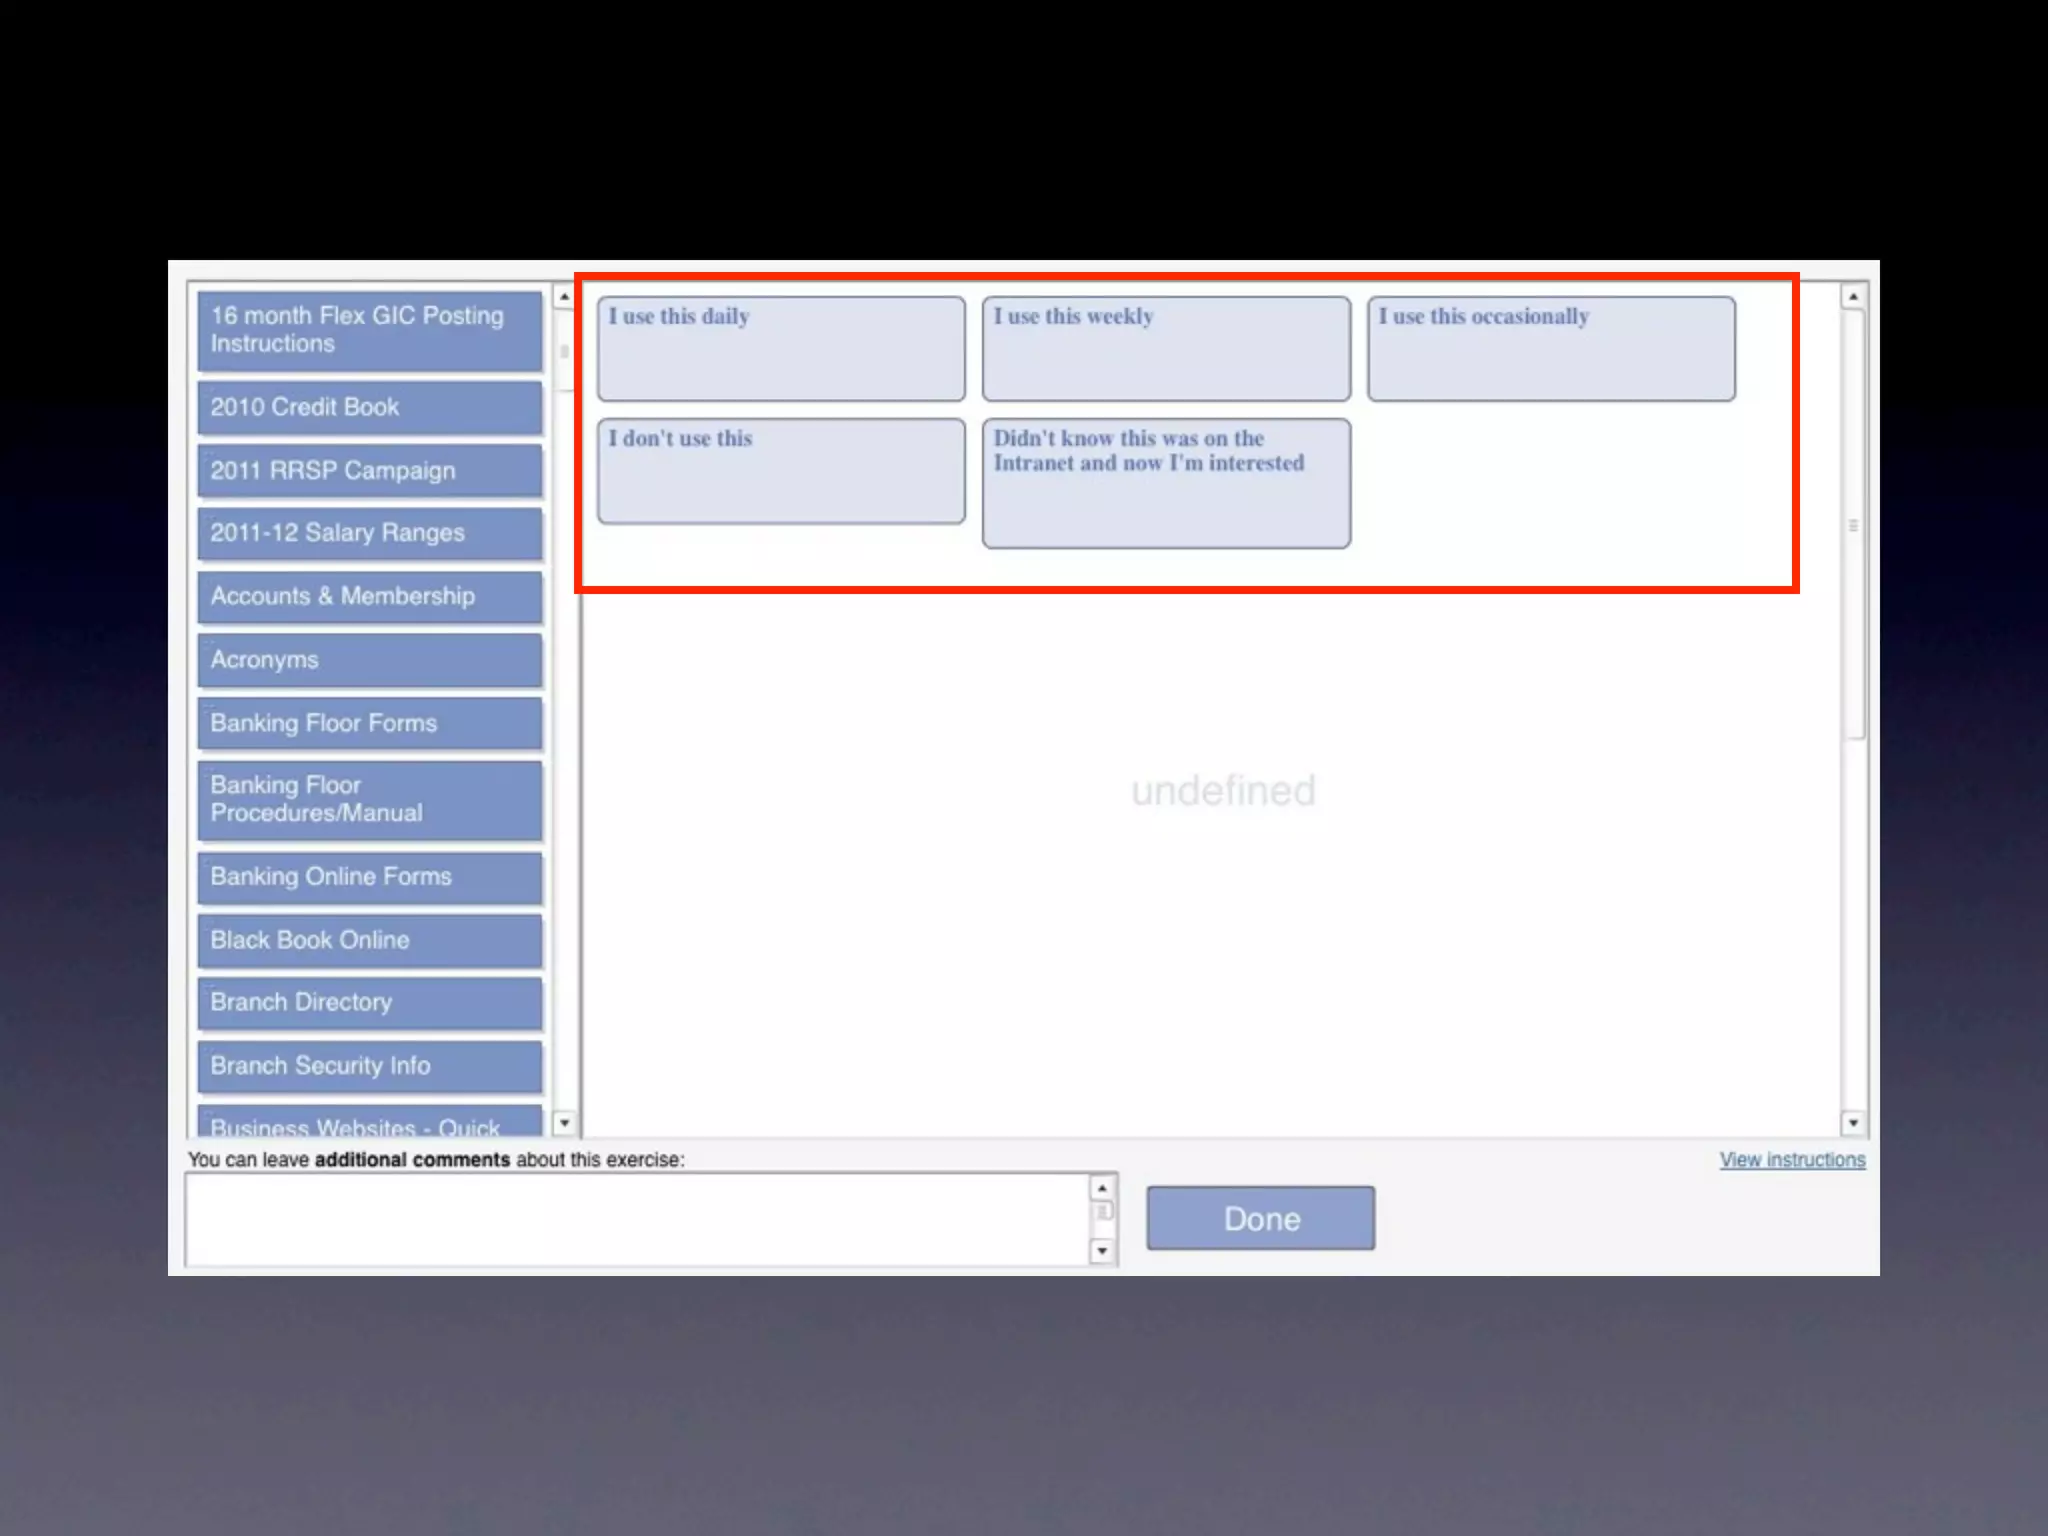Click the 'I use this weekly' category
Image resolution: width=2048 pixels, height=1536 pixels.
pyautogui.click(x=1166, y=349)
